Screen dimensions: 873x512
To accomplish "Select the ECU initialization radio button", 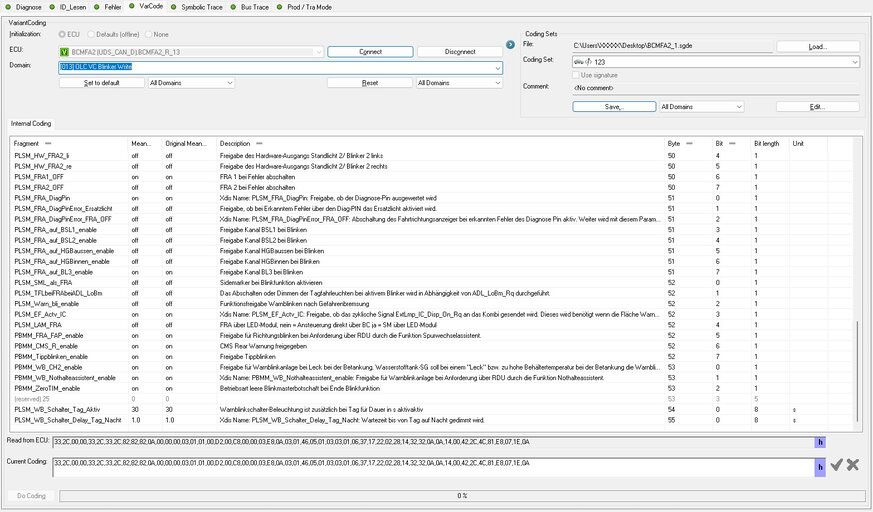I will [65, 33].
